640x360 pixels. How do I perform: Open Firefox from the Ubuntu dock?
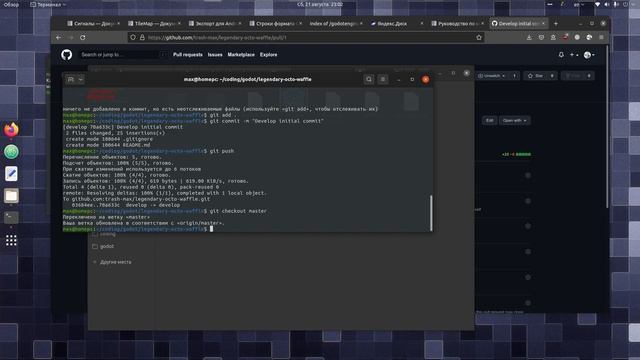click(x=11, y=130)
